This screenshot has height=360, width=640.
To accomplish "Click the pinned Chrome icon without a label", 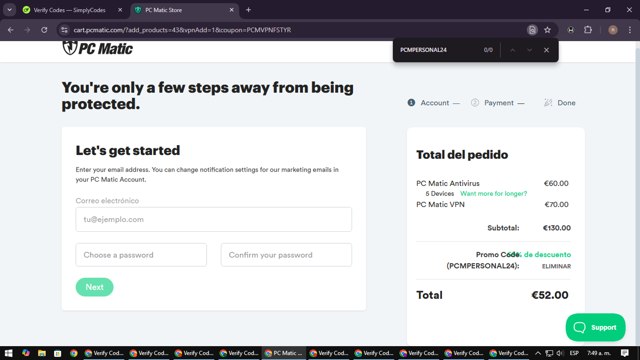I will [x=73, y=353].
